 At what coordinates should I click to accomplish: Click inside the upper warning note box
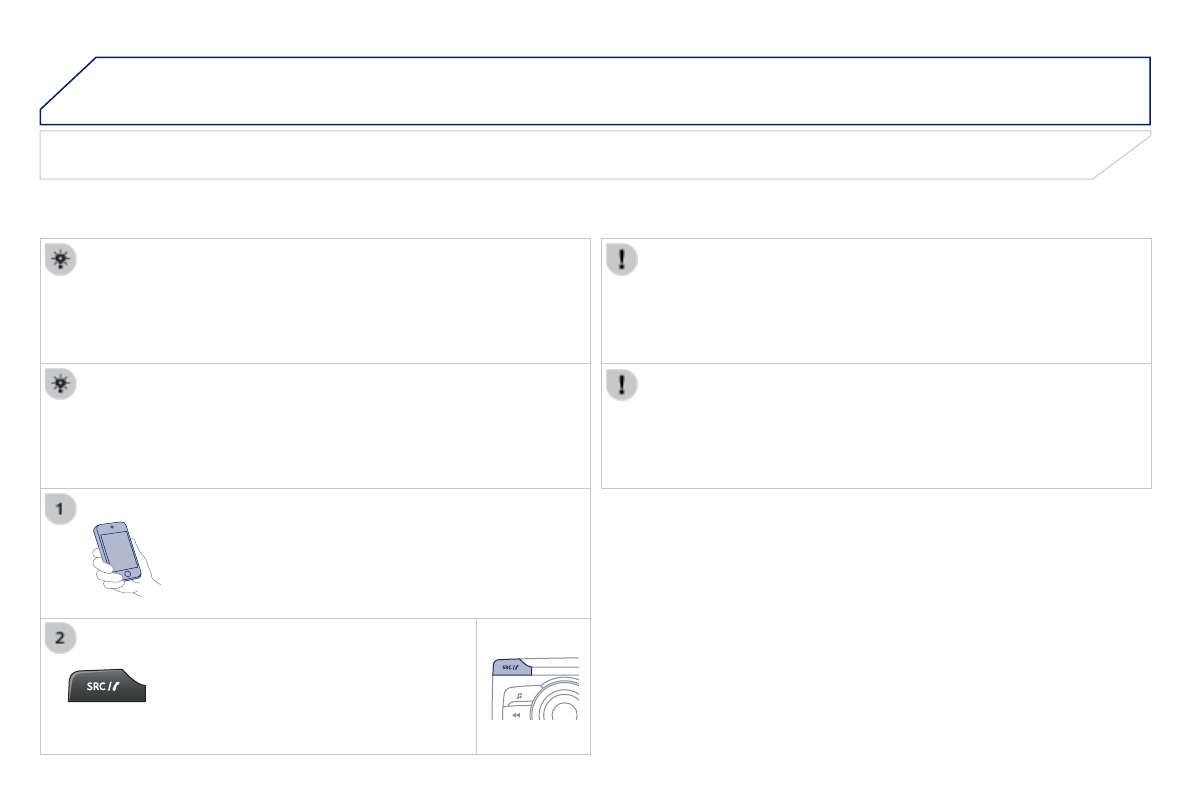[x=880, y=305]
